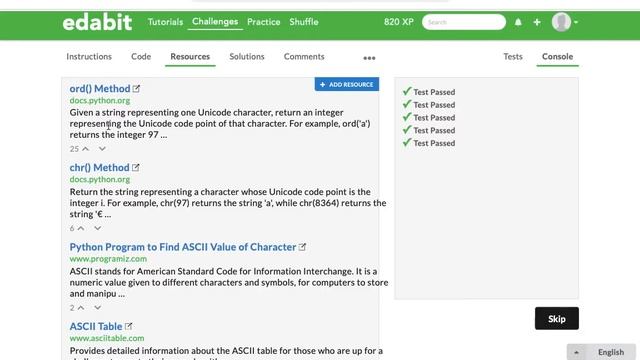Open external link icon beside ASCII Table
640x360 pixels.
pos(129,326)
